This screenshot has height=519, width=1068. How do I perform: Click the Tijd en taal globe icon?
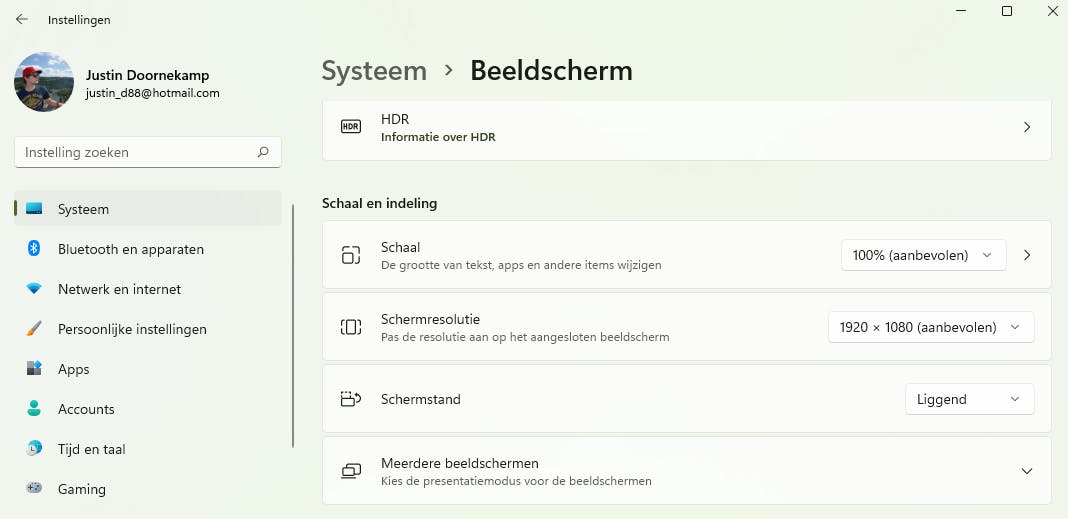[x=34, y=449]
